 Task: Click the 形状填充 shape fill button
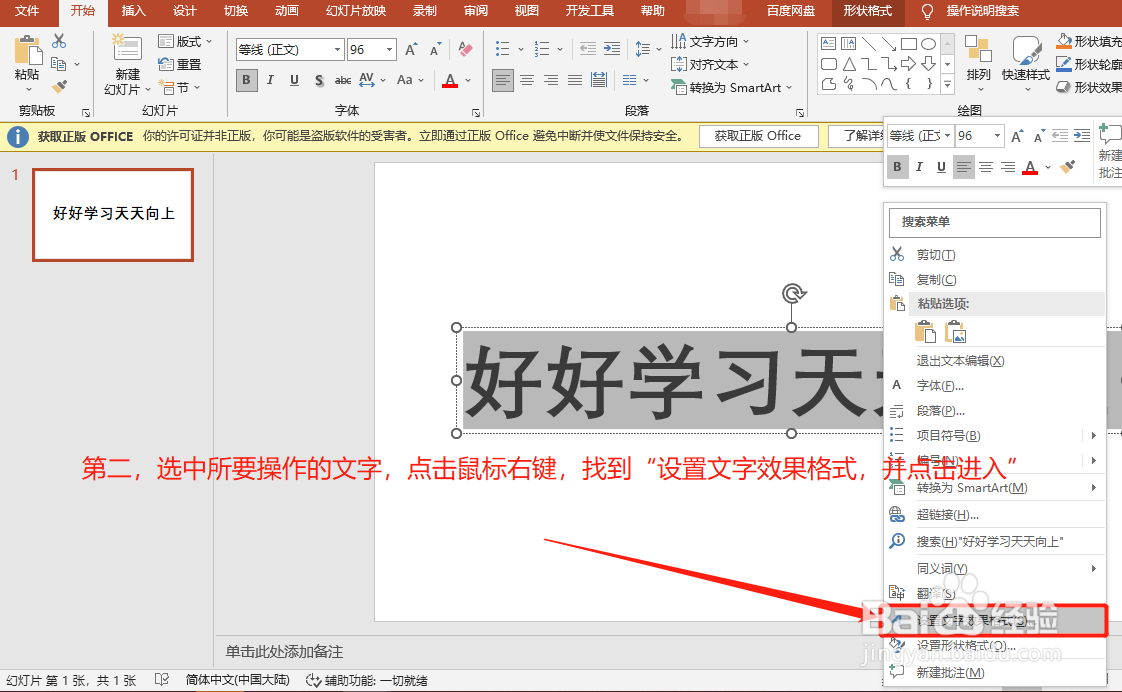pos(1089,42)
